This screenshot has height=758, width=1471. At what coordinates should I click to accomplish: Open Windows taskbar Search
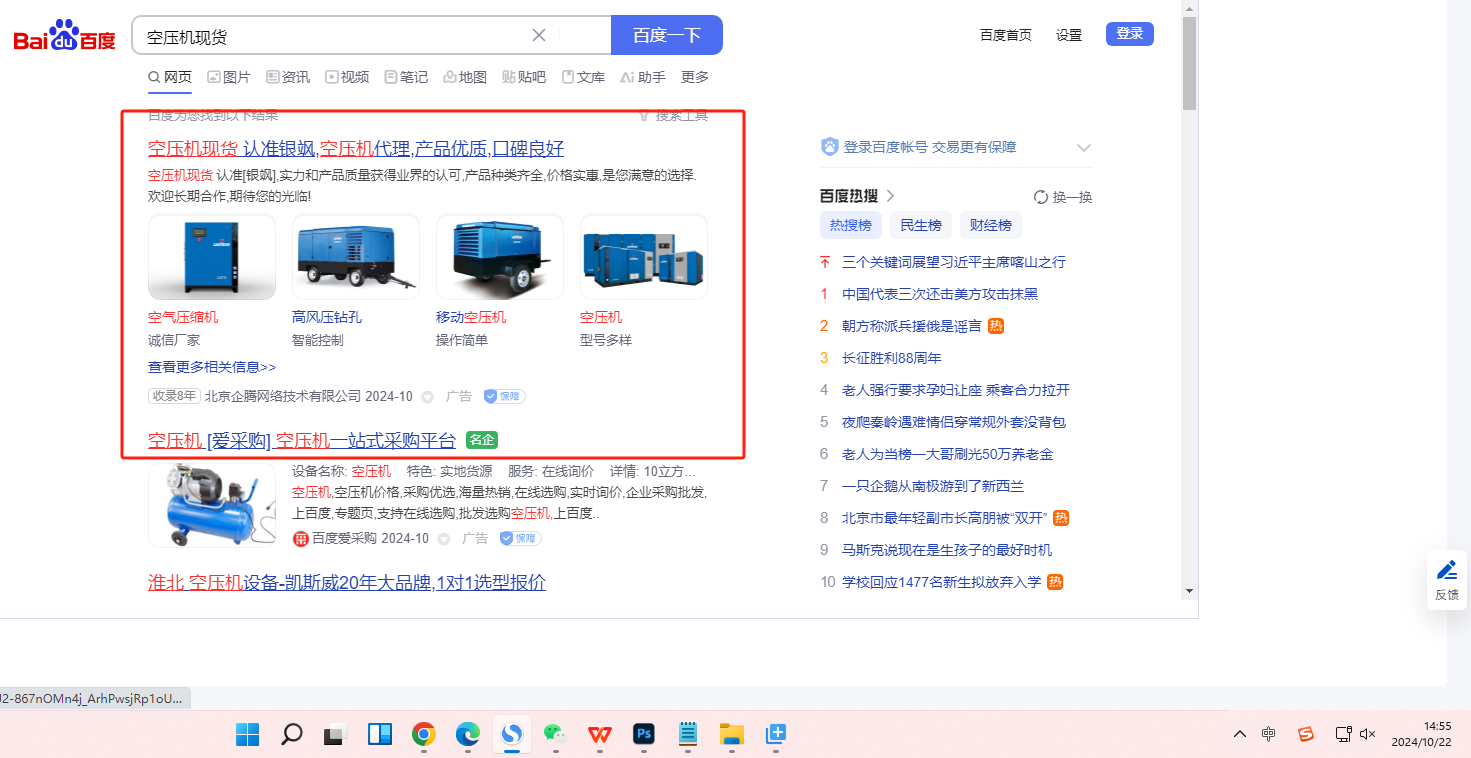(x=292, y=735)
